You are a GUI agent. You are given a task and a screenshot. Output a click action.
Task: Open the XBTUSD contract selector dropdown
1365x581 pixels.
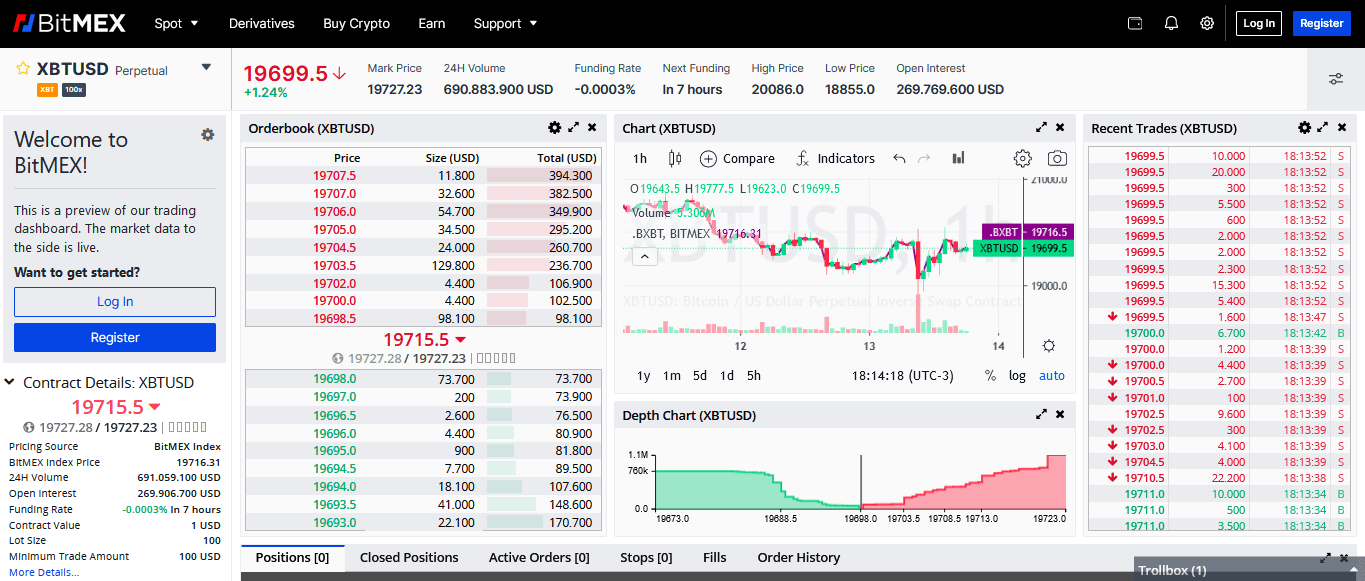click(206, 68)
